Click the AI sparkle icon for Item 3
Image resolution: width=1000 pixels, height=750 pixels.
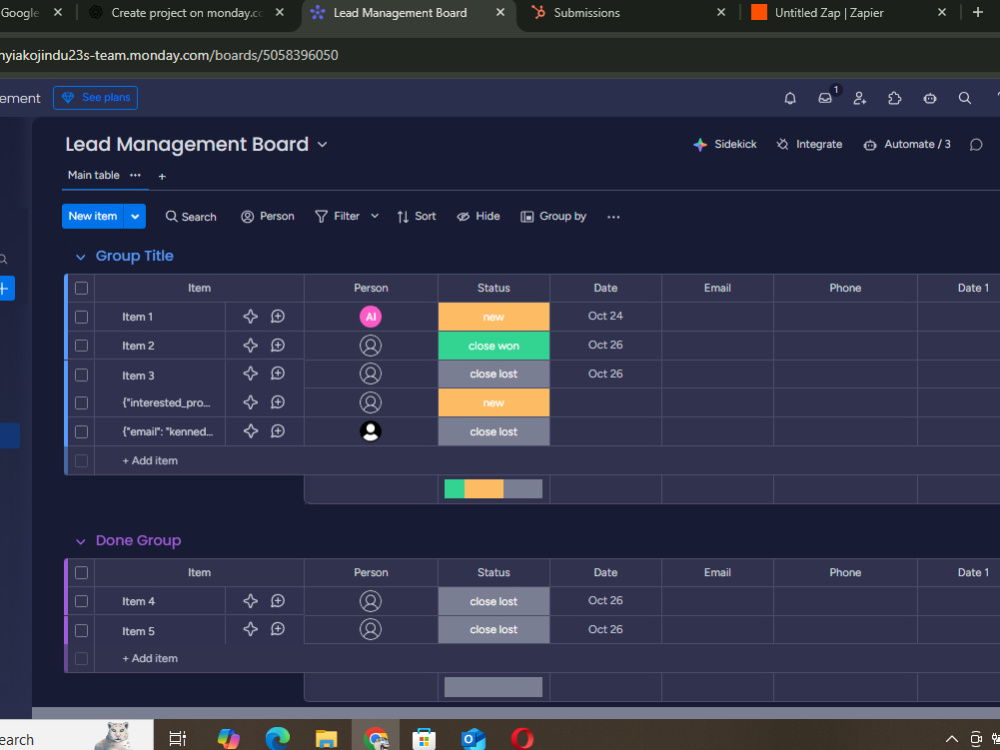tap(251, 374)
